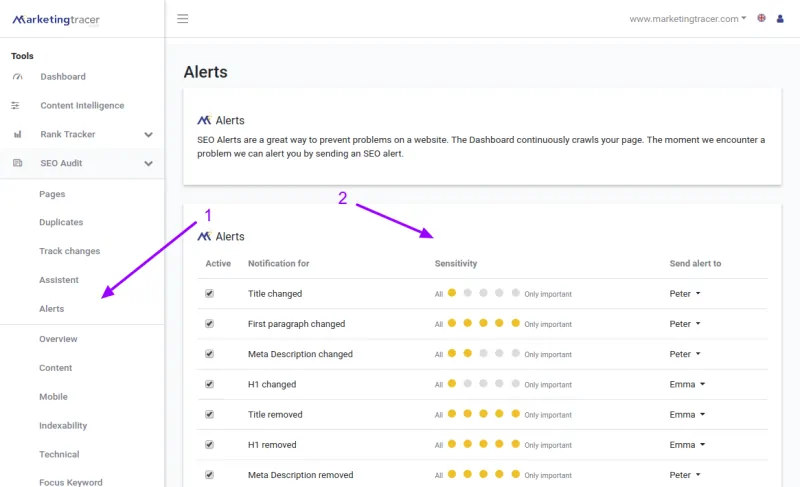
Task: Open Mobile submenu item
Action: click(x=53, y=397)
